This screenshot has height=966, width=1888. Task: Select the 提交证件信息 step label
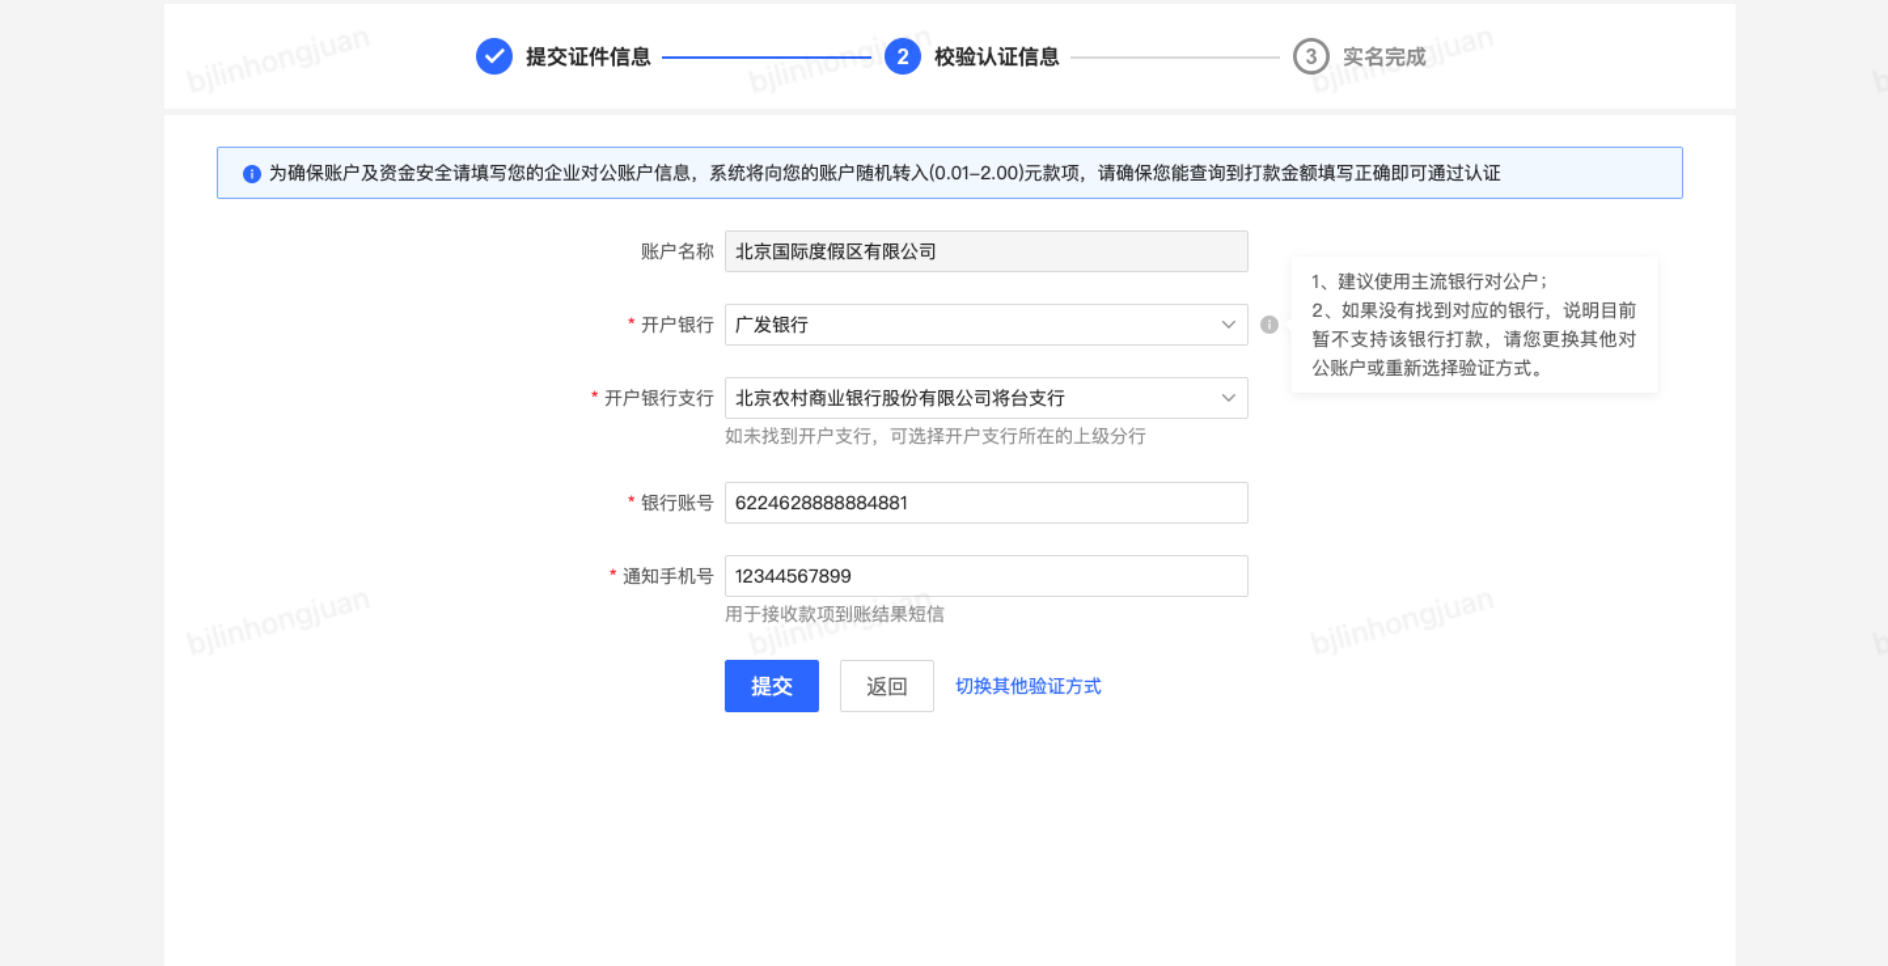click(x=583, y=57)
